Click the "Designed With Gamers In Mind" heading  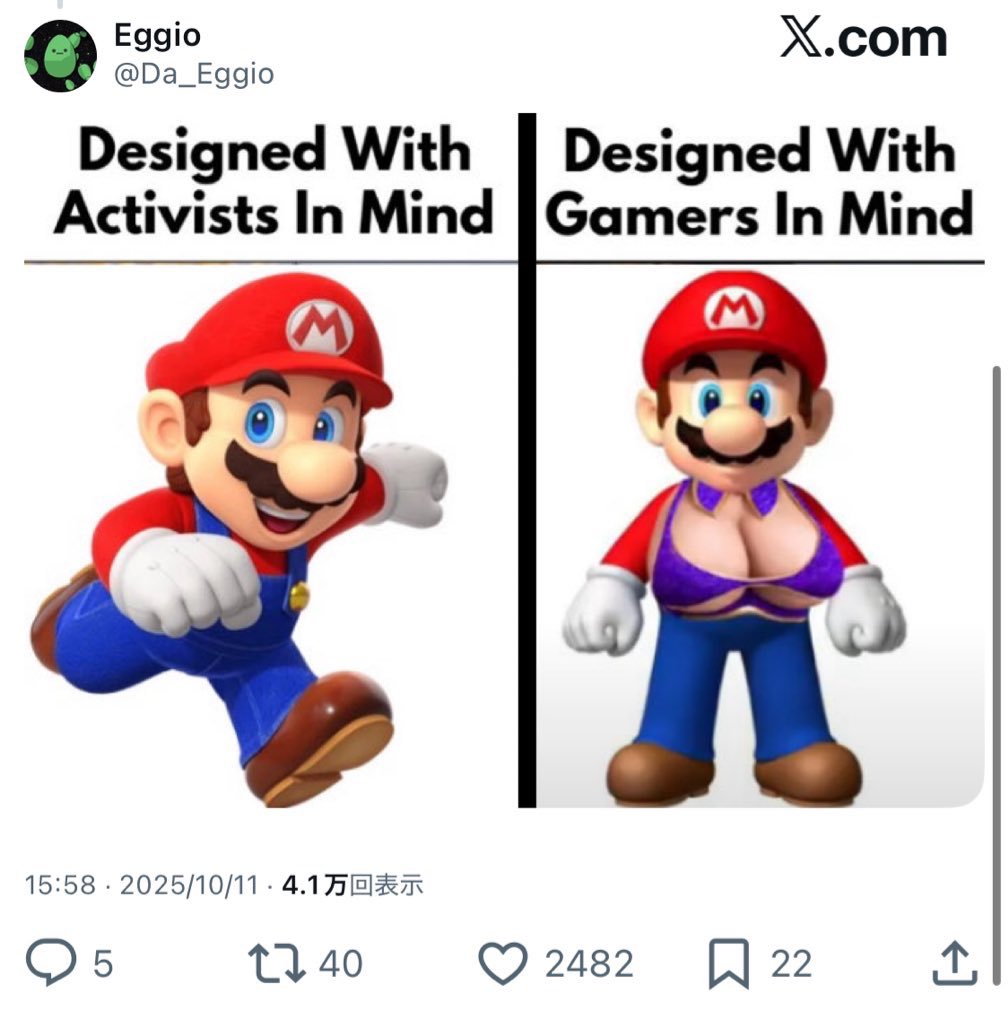tap(760, 184)
